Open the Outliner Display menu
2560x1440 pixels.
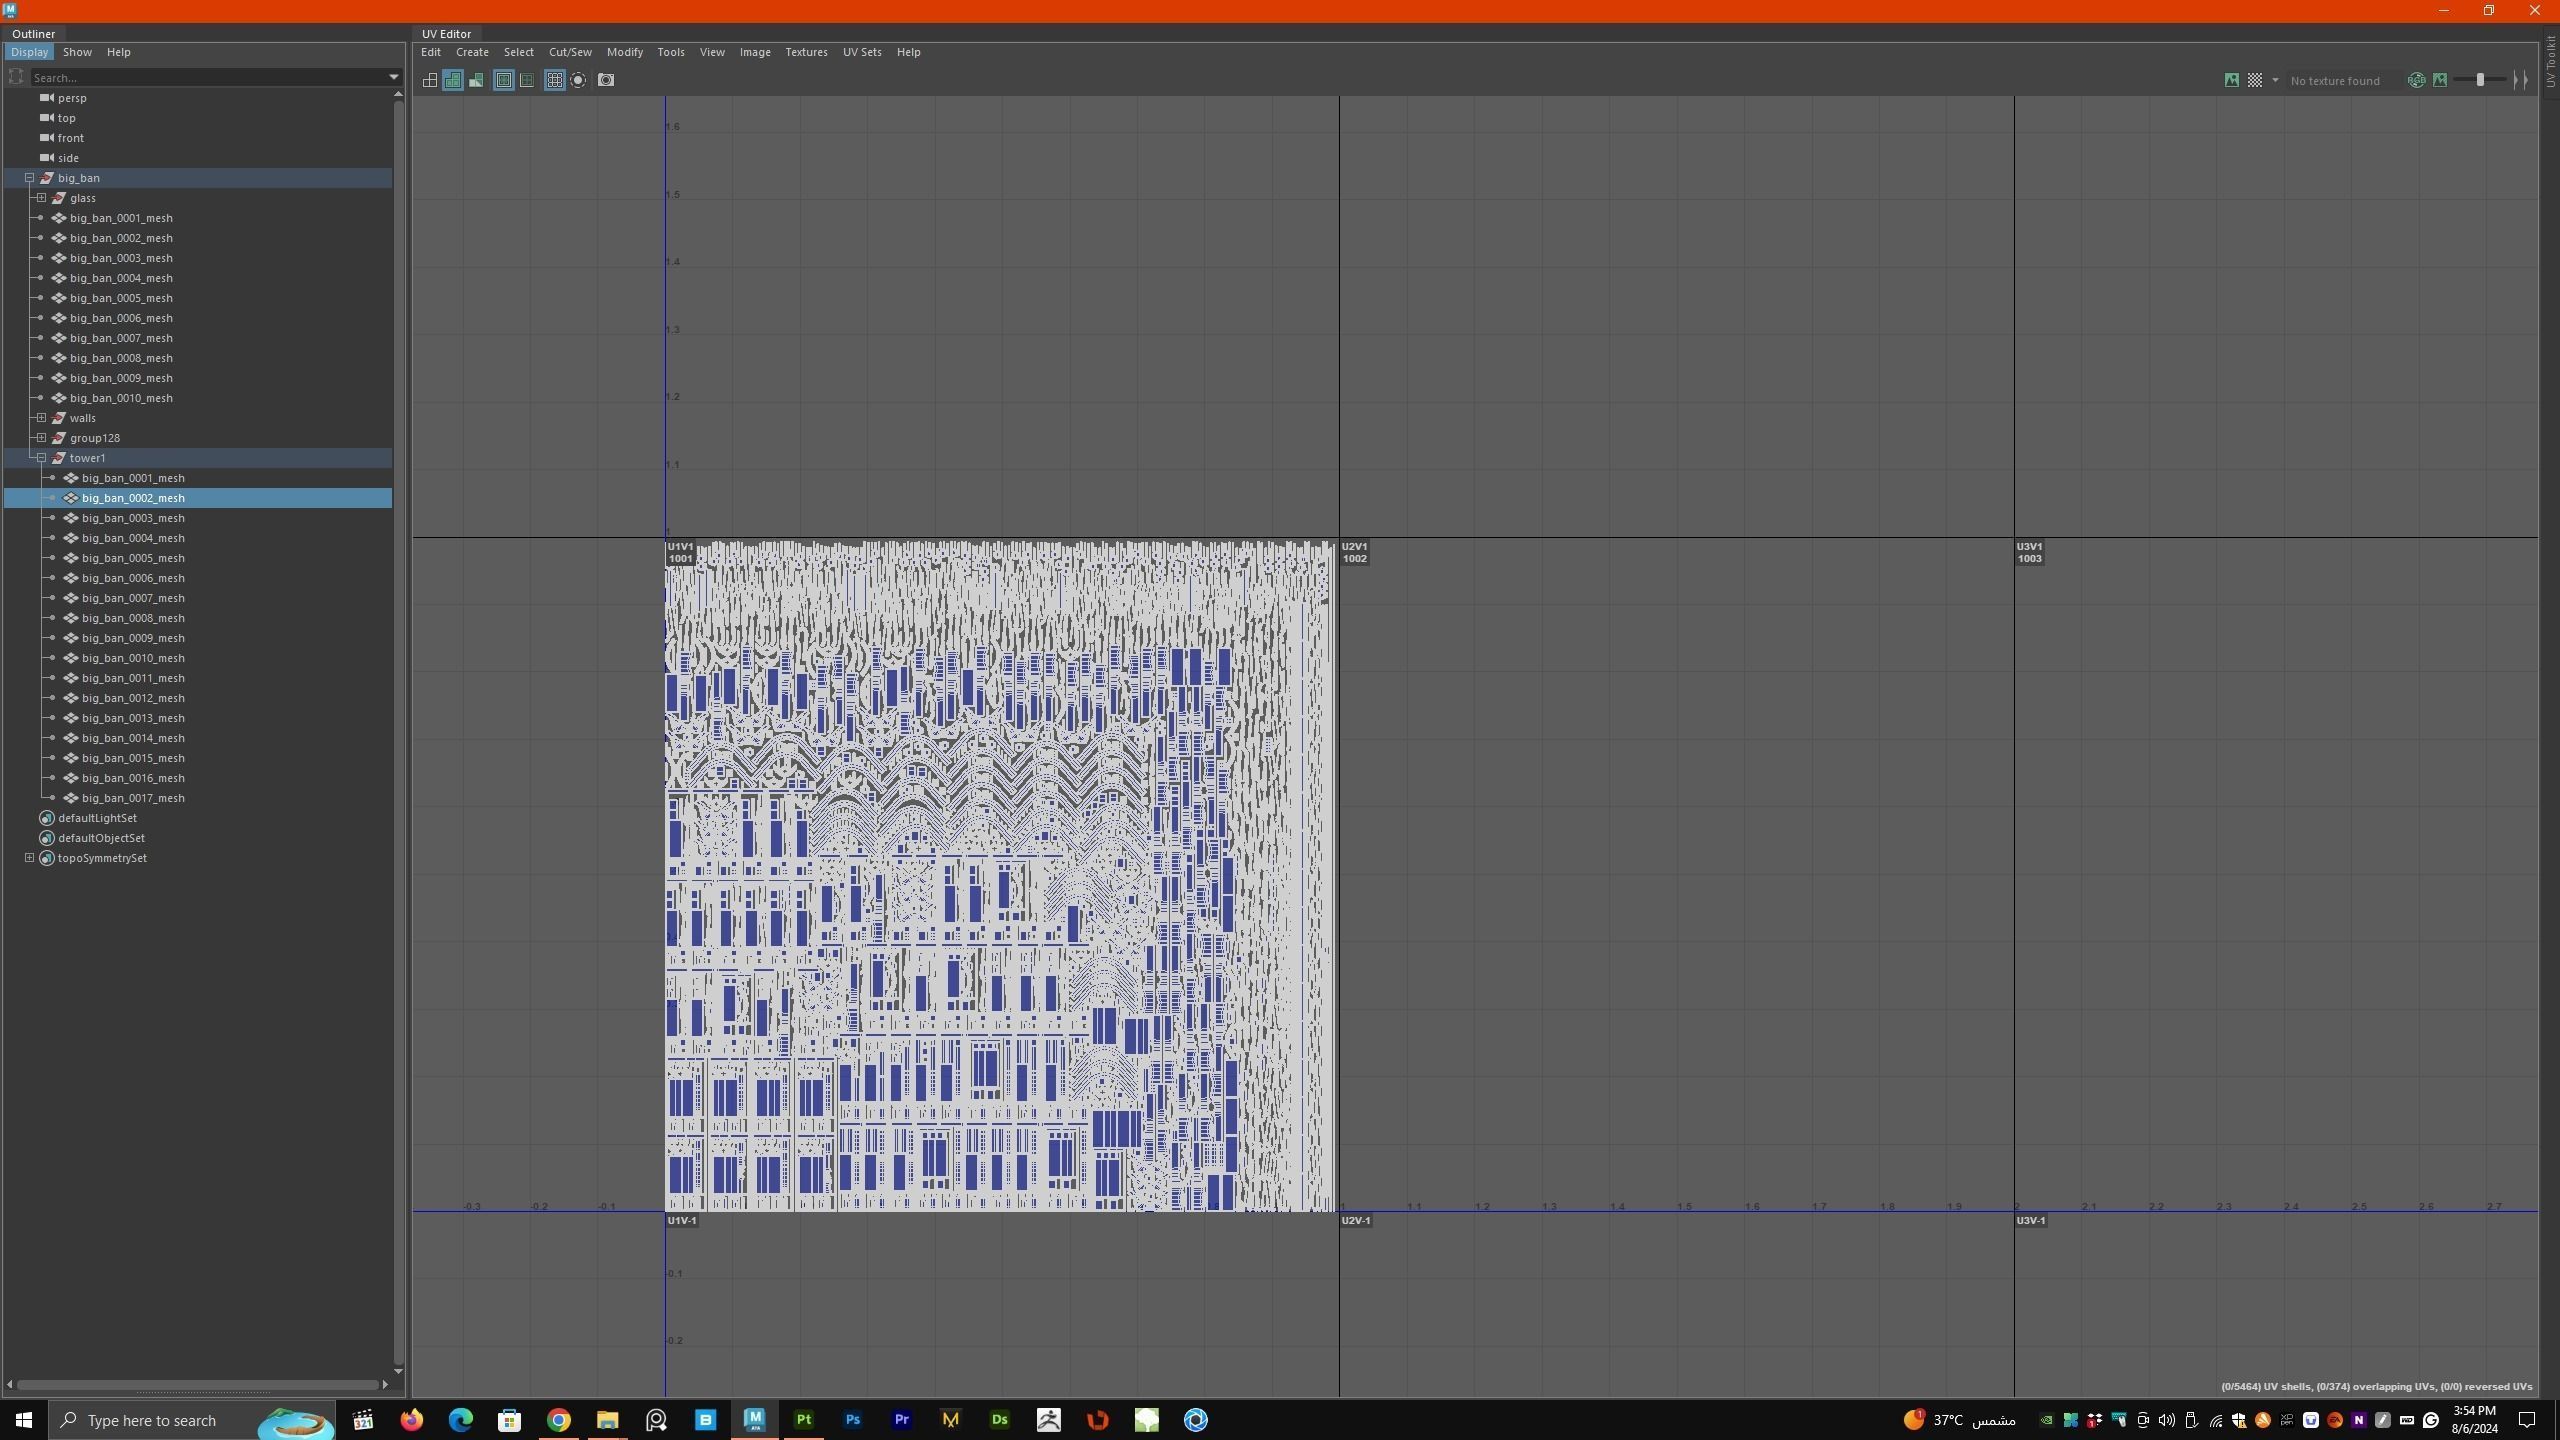coord(29,52)
